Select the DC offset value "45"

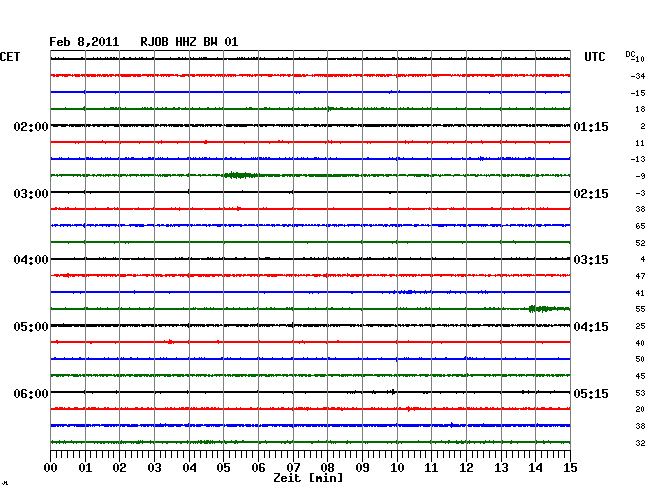pyautogui.click(x=640, y=376)
